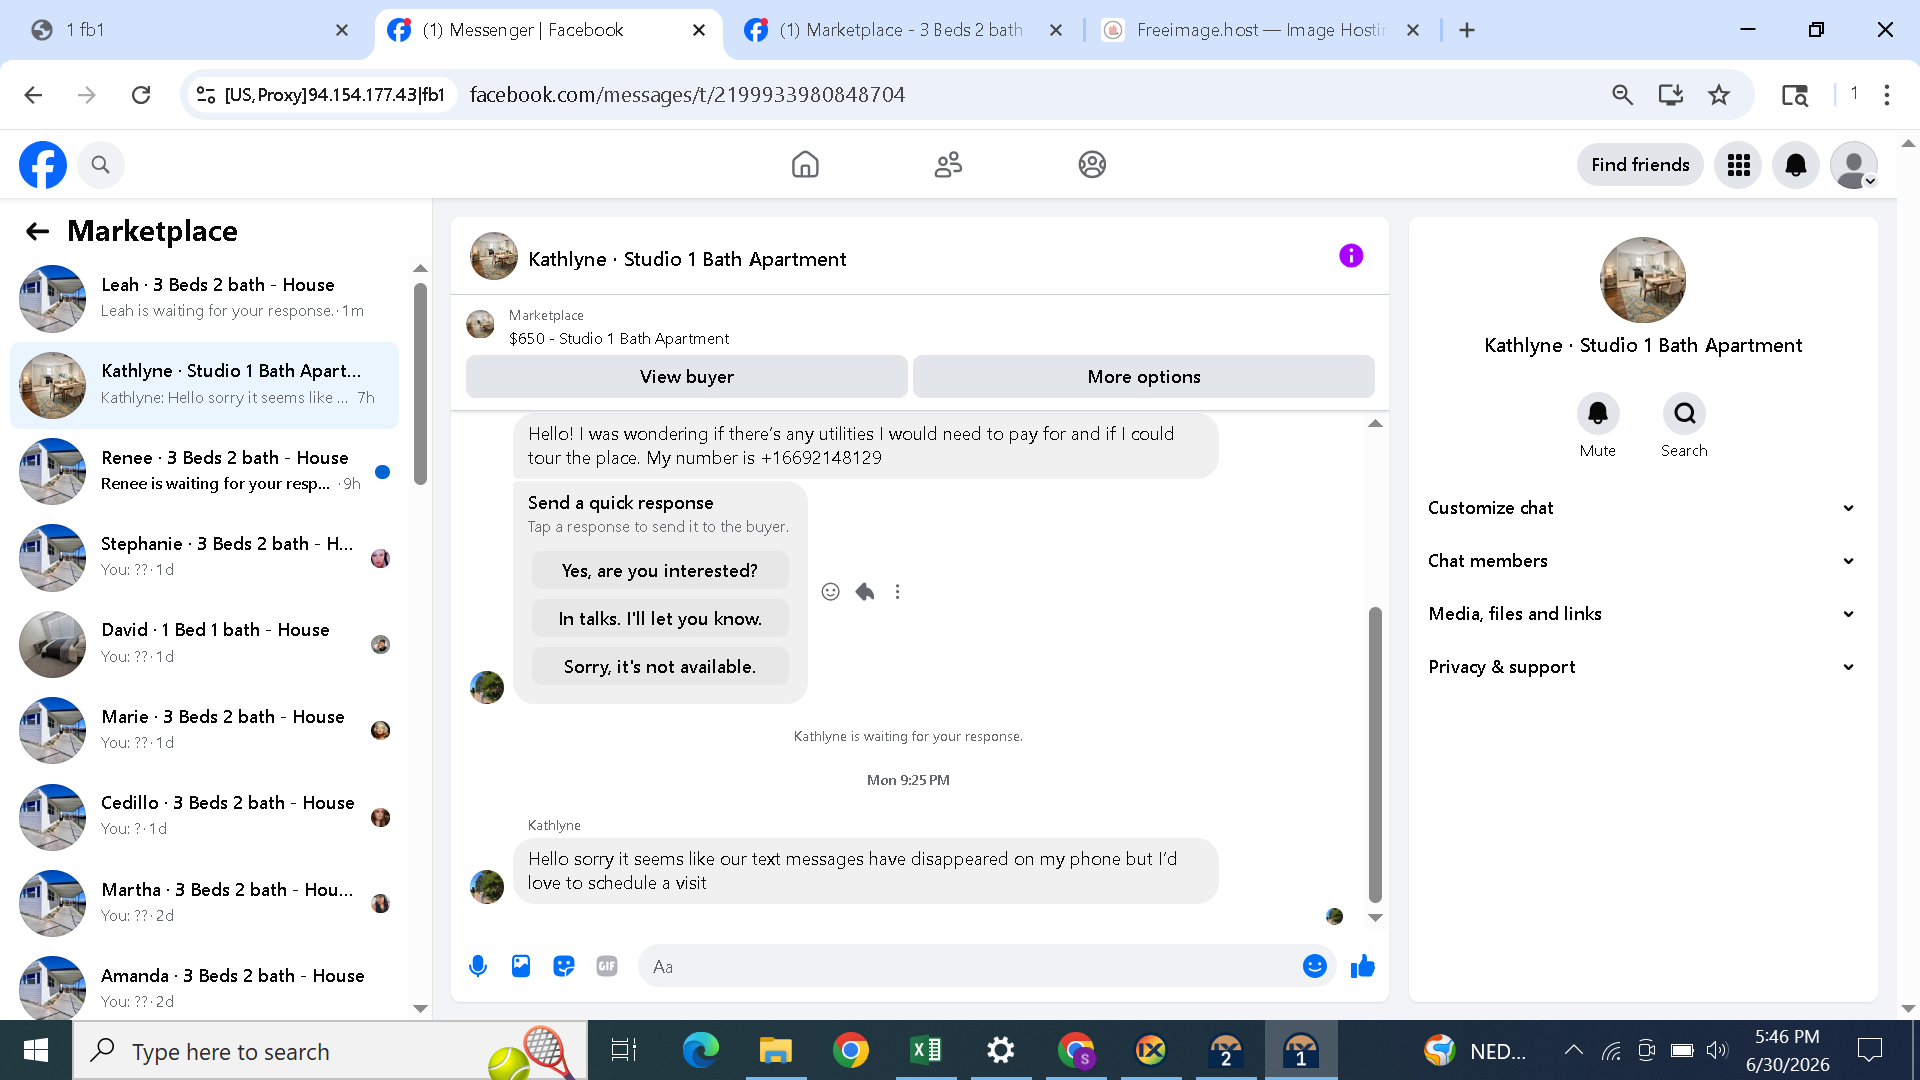Choose a sticker with the sticker icon

click(x=564, y=966)
